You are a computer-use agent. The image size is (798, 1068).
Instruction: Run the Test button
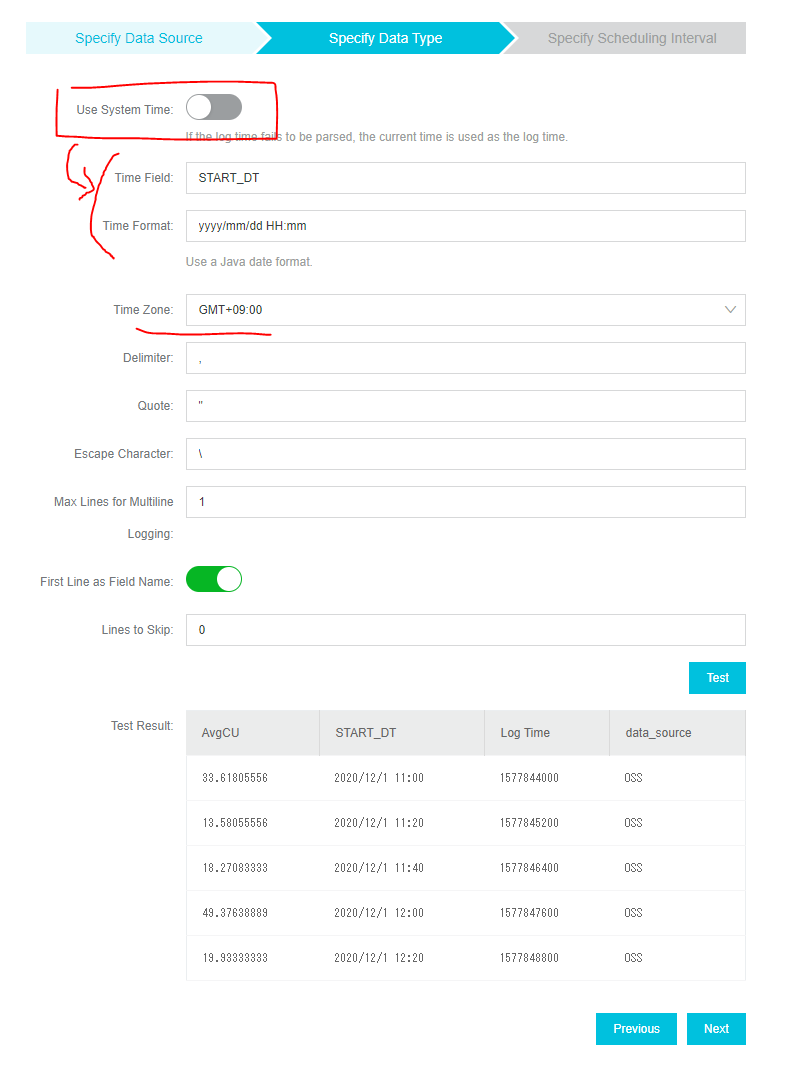718,678
